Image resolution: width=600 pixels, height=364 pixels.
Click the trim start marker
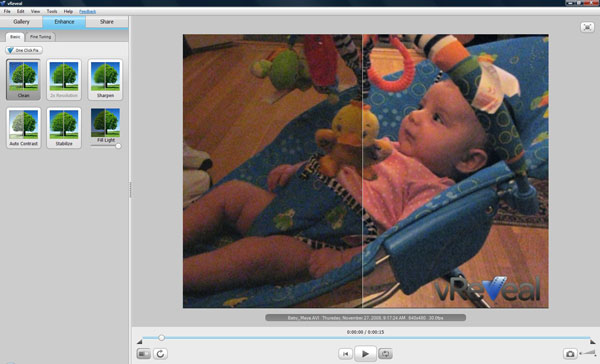(x=140, y=341)
